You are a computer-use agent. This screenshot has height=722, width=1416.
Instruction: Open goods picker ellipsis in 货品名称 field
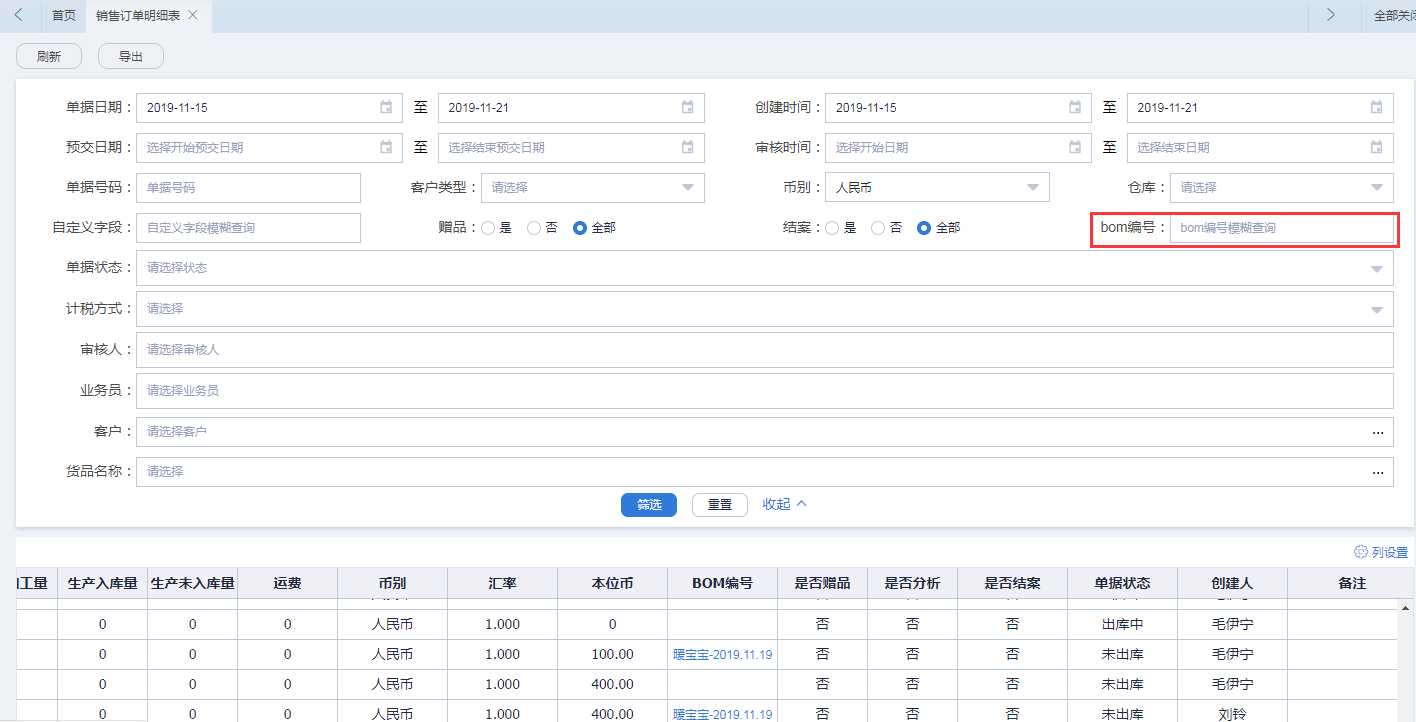1378,472
